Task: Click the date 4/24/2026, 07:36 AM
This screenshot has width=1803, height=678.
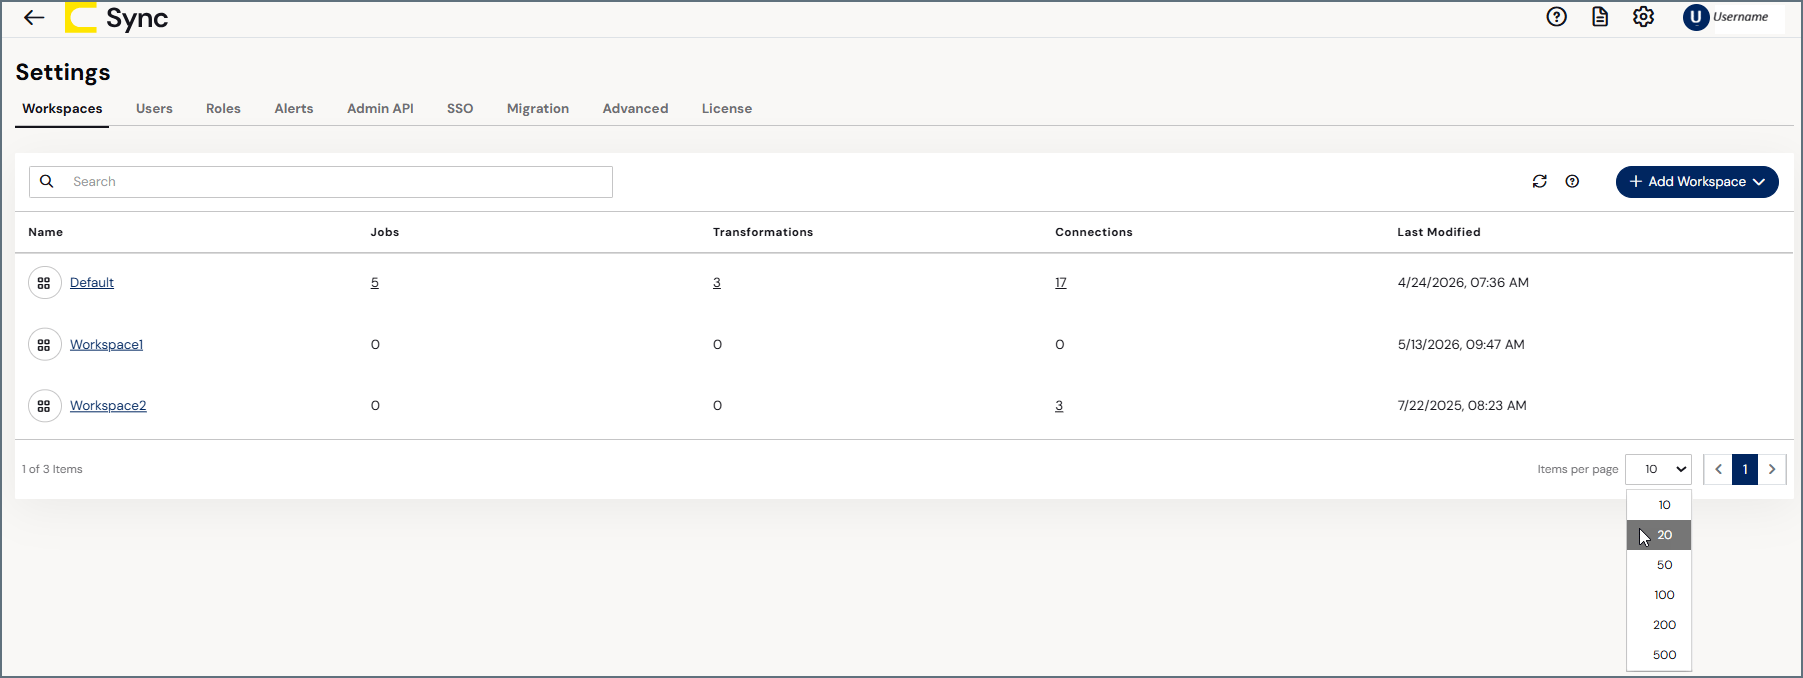Action: tap(1463, 283)
